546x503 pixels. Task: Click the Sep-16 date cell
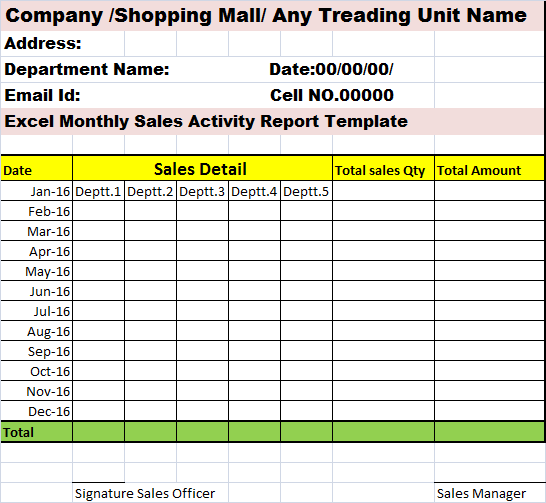(x=37, y=351)
